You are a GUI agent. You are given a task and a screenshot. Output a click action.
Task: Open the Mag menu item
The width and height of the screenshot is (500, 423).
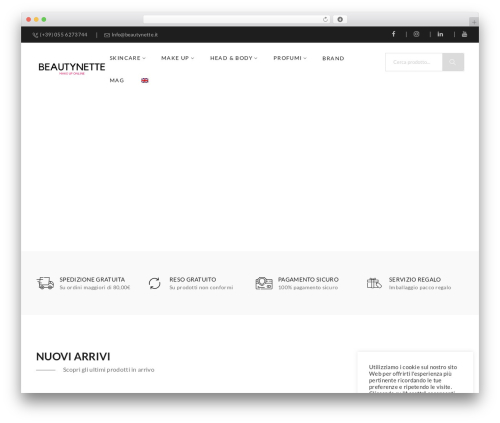point(117,80)
